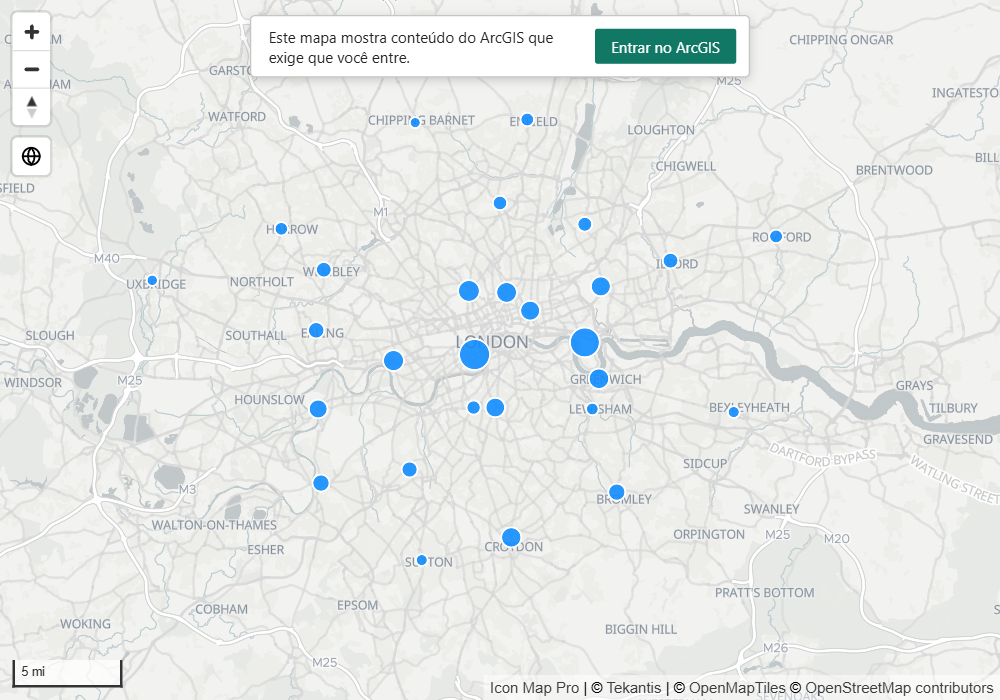The width and height of the screenshot is (1000, 700).
Task: Select the blue marker at Wembley
Action: (323, 270)
